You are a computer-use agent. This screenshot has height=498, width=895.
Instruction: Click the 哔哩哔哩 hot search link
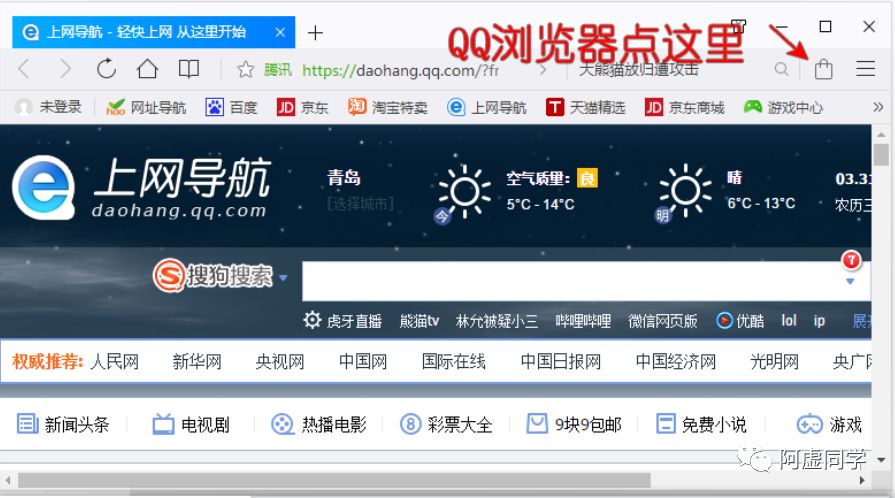tap(583, 321)
